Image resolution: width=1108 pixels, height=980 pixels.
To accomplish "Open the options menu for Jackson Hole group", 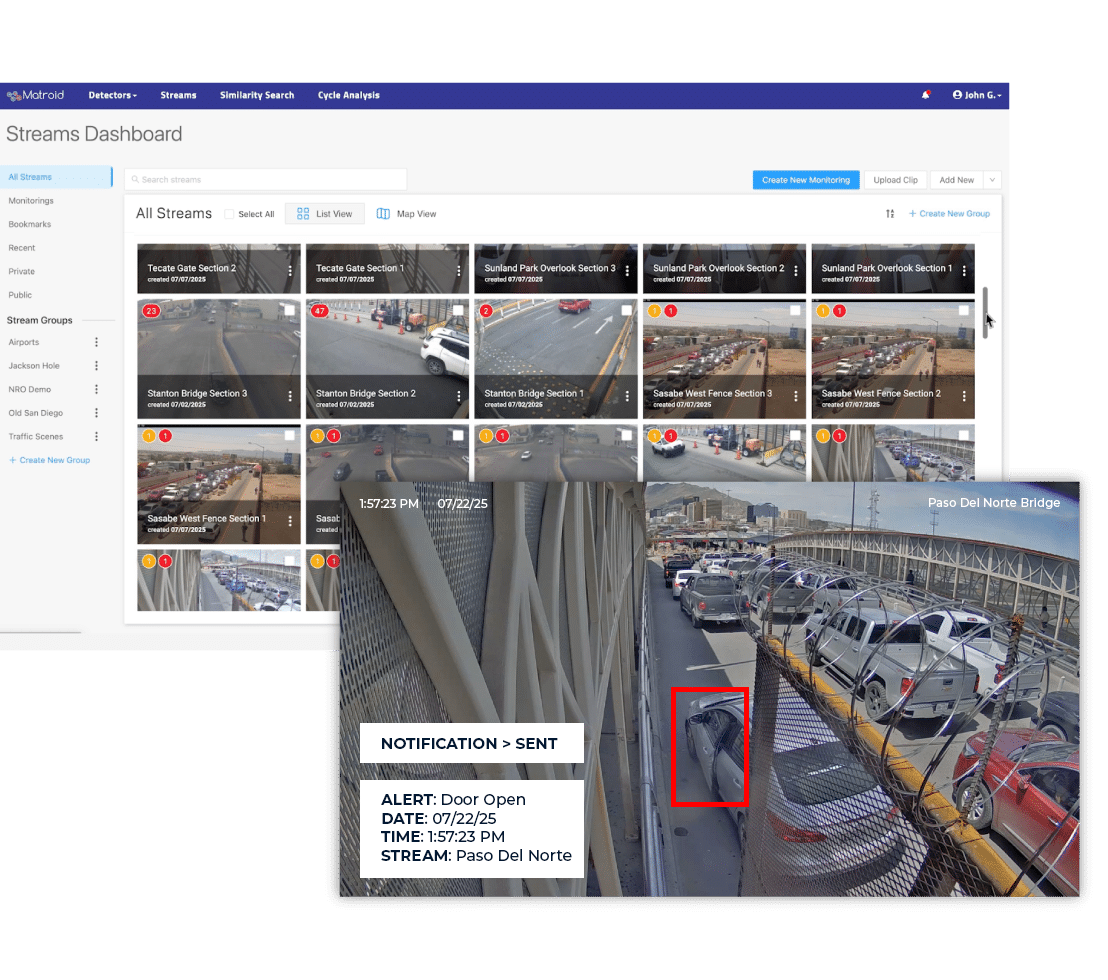I will click(96, 365).
